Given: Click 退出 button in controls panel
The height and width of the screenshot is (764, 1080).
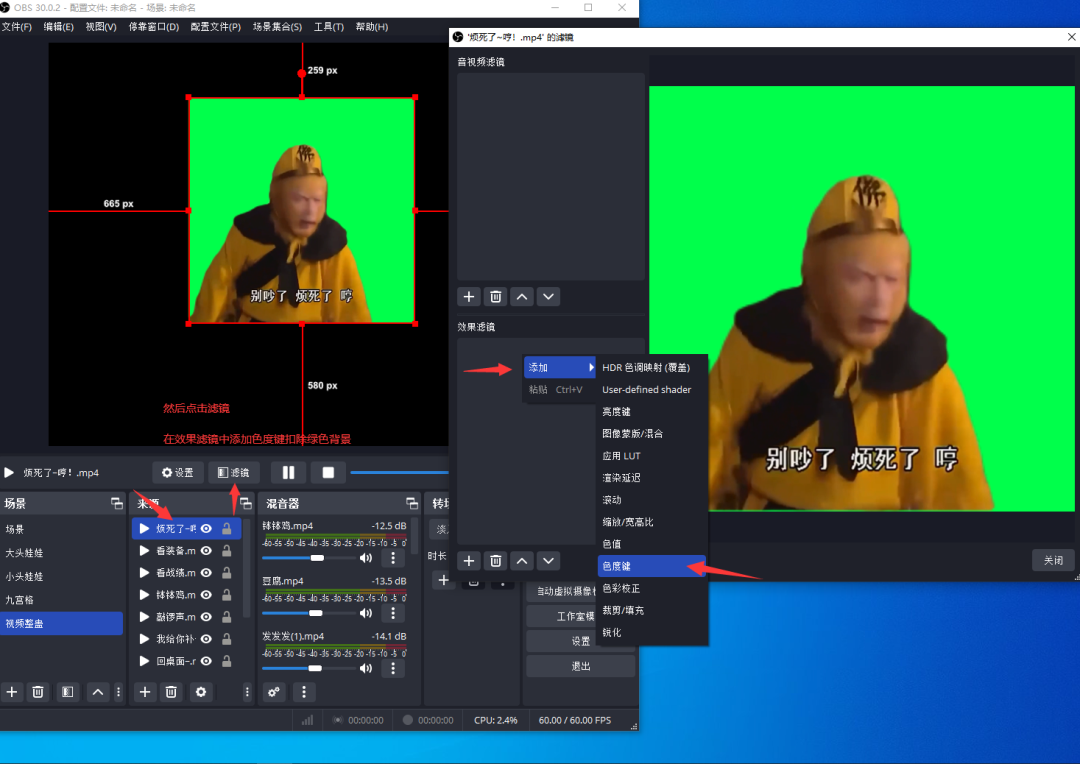Looking at the screenshot, I should 581,666.
